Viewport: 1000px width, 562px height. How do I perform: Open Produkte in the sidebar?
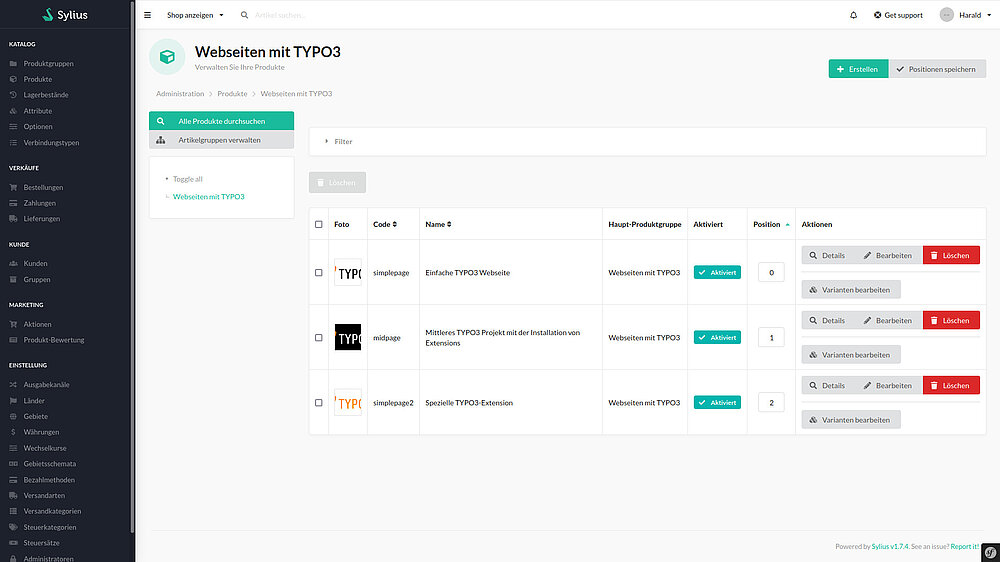38,79
